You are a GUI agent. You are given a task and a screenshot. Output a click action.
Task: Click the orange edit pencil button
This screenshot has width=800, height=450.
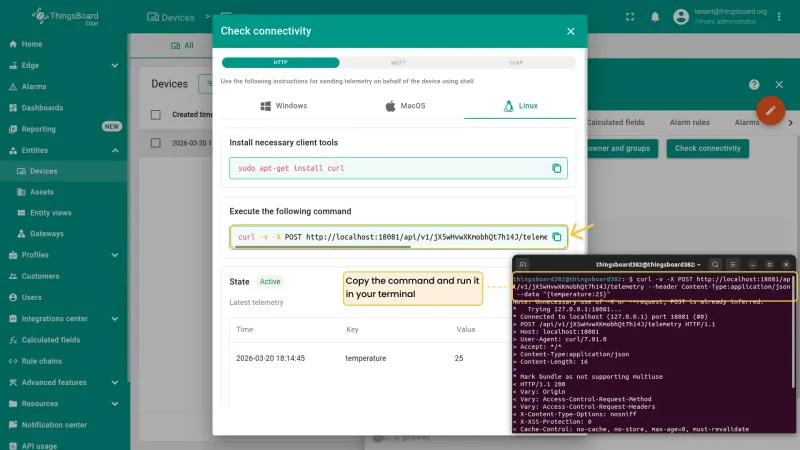(770, 110)
